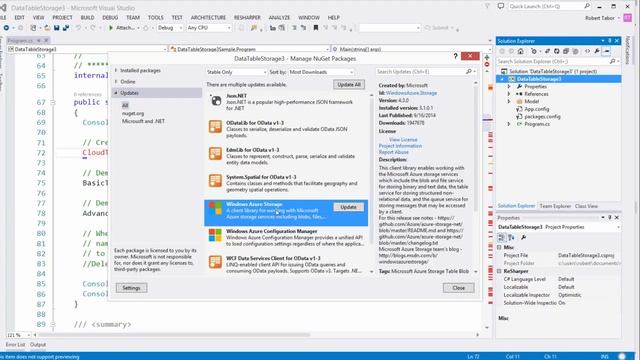
Task: Expand the Installed packages section
Action: point(116,71)
